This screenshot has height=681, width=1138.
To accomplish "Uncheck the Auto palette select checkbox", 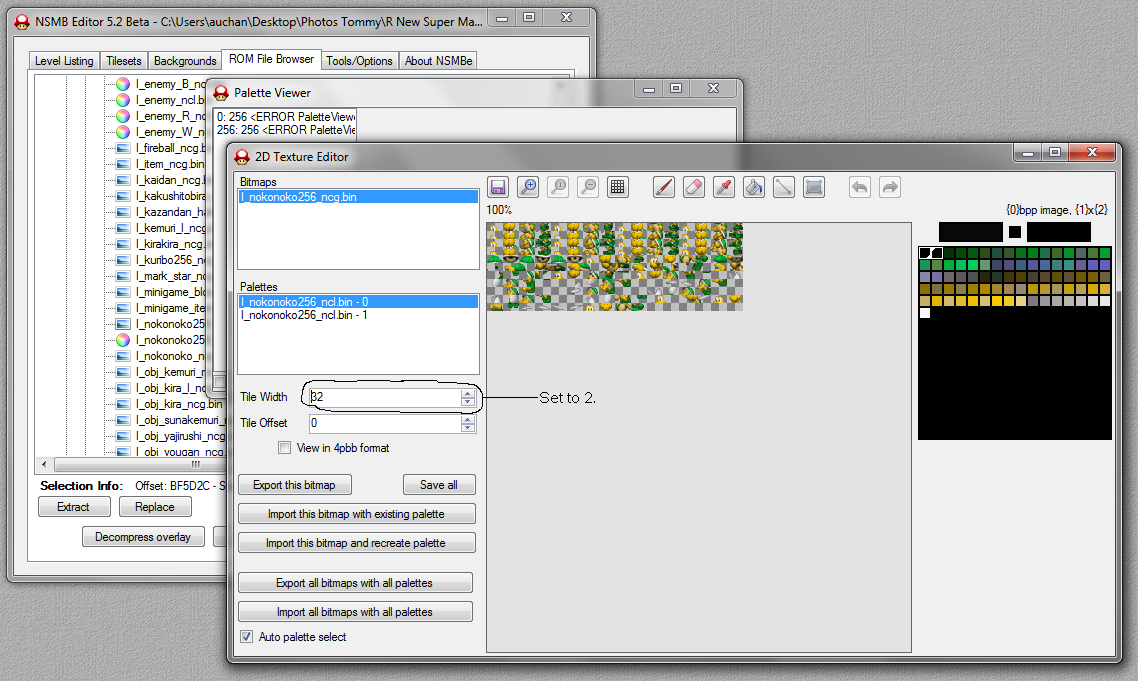I will 247,636.
